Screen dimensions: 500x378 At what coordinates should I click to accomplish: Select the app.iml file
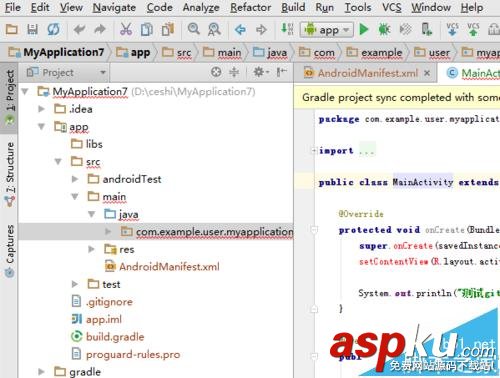tap(97, 319)
